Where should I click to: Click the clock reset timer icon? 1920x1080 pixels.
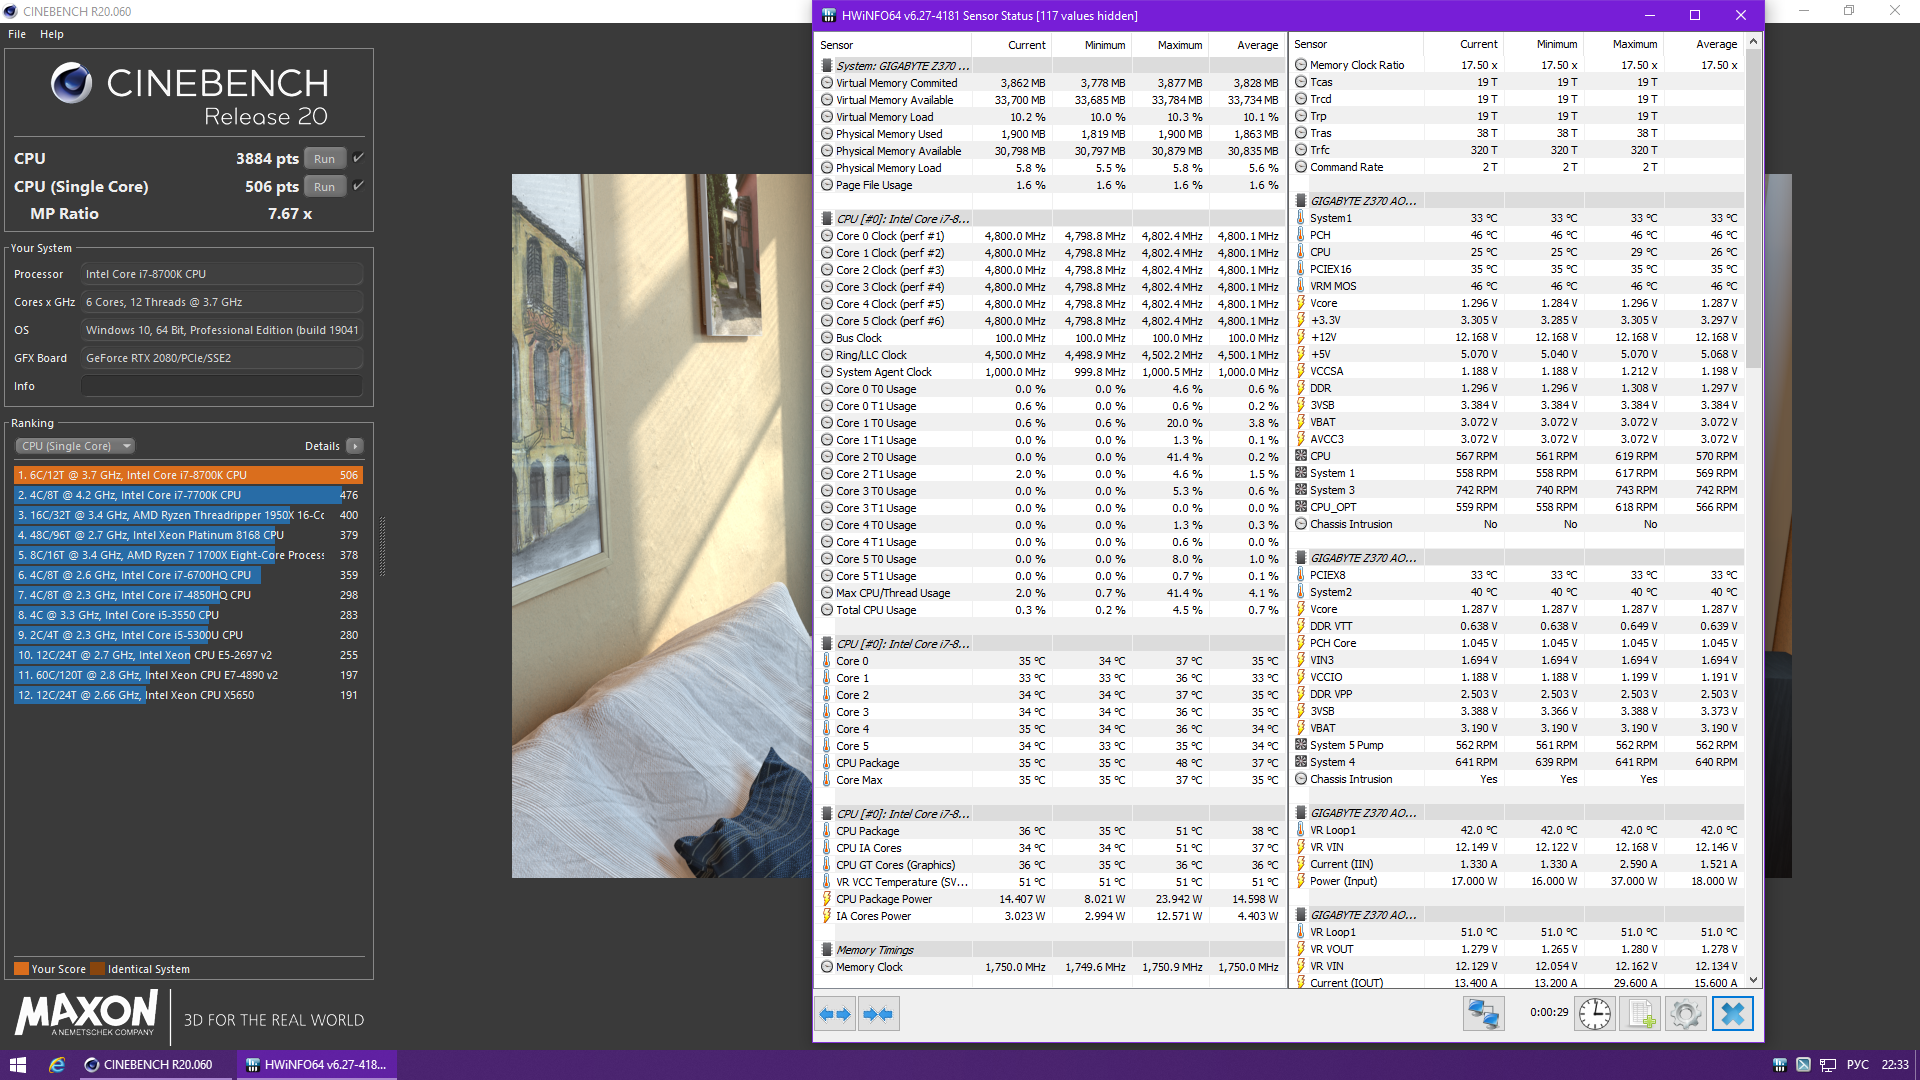tap(1595, 1014)
